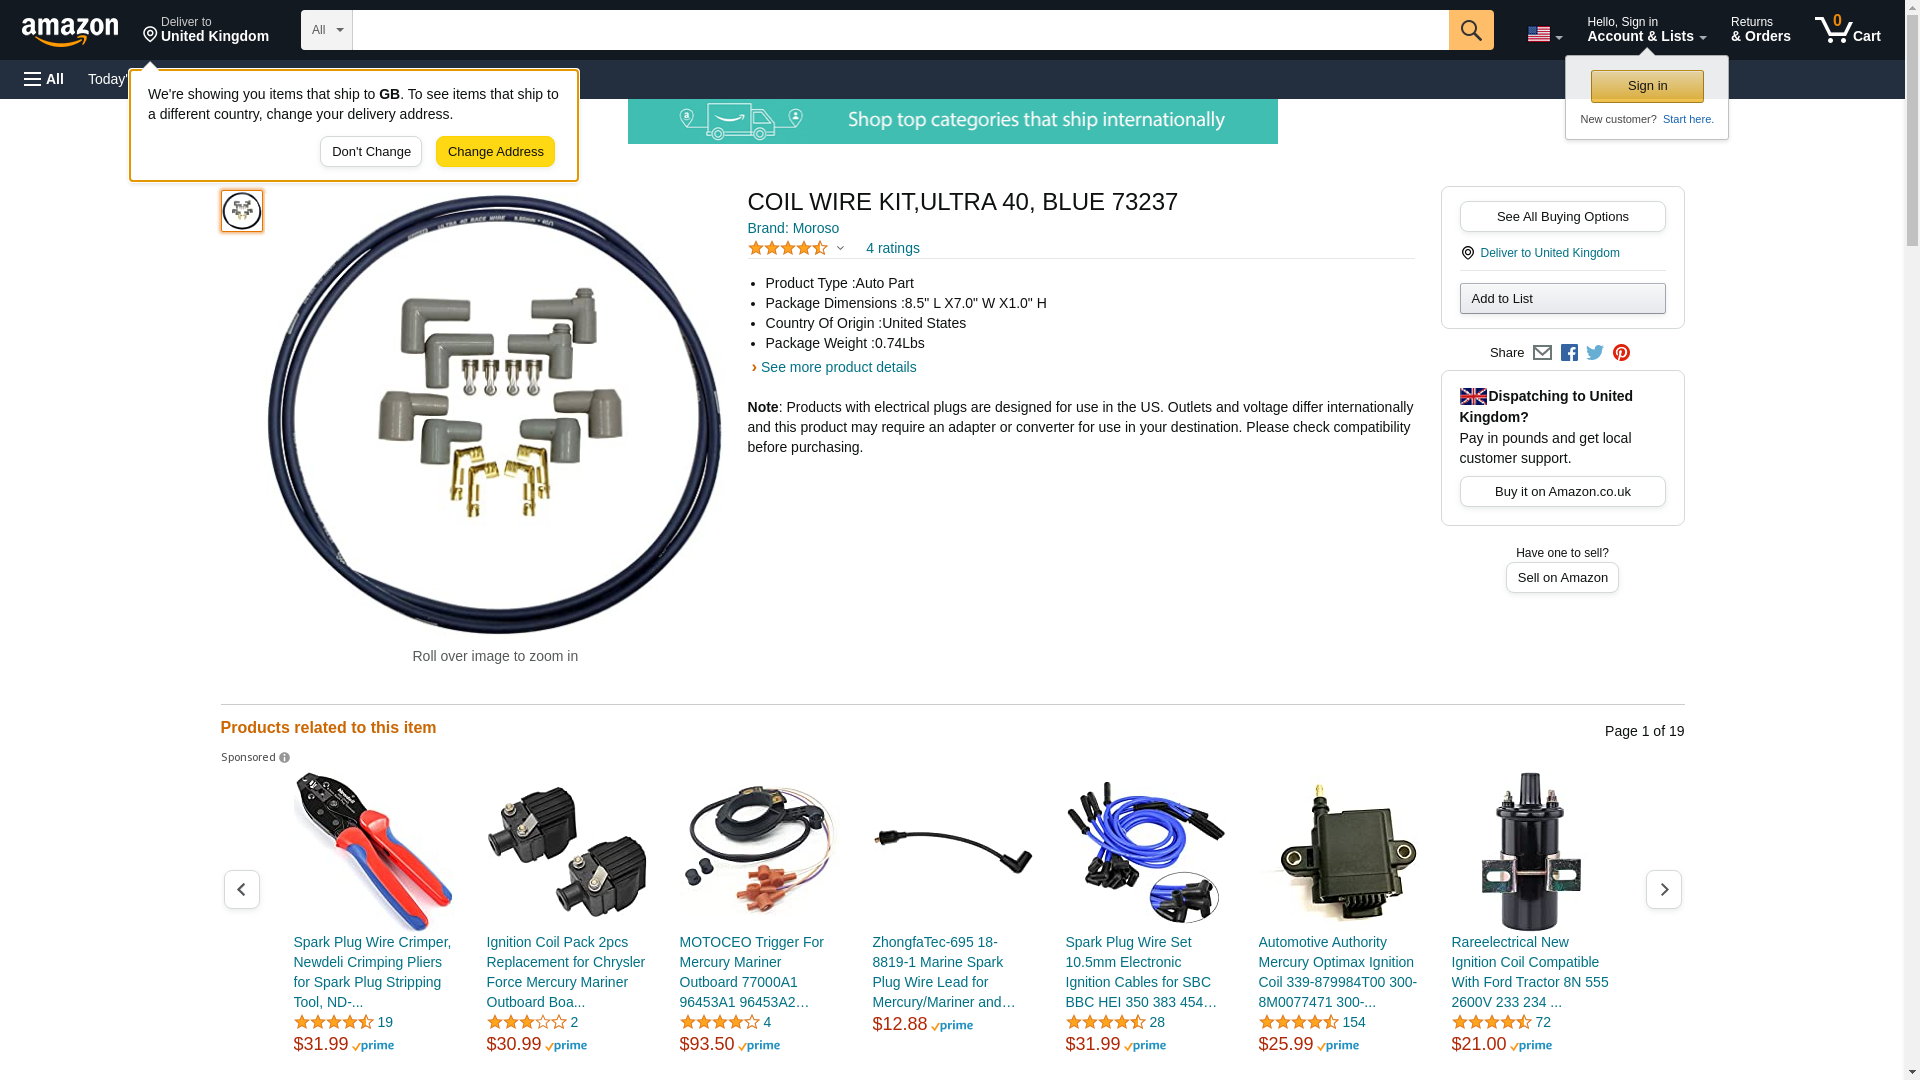Share via the email envelope icon
Image resolution: width=1920 pixels, height=1080 pixels.
click(x=1542, y=353)
